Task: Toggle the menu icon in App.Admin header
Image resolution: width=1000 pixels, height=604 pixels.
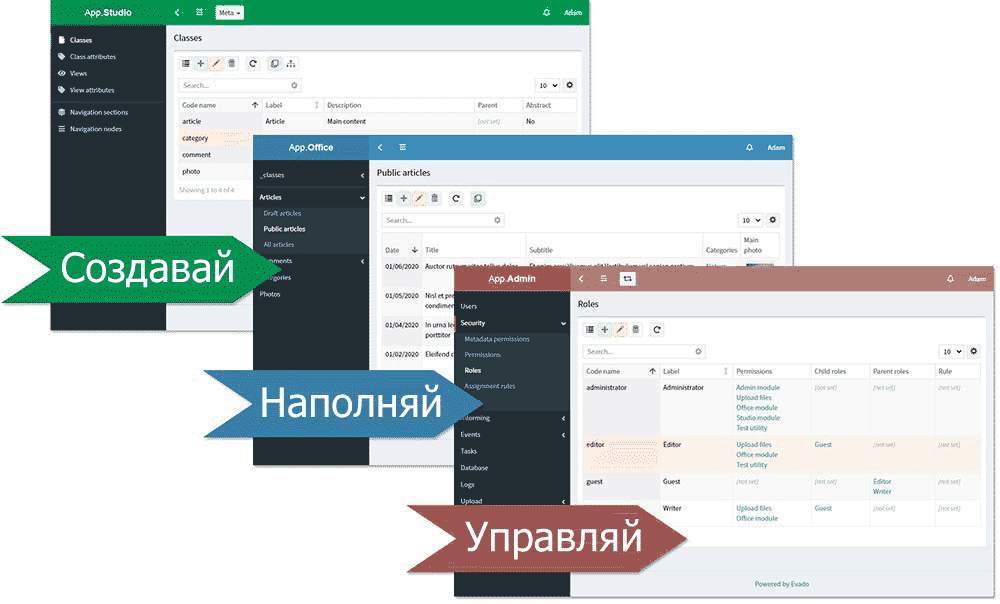Action: (603, 279)
